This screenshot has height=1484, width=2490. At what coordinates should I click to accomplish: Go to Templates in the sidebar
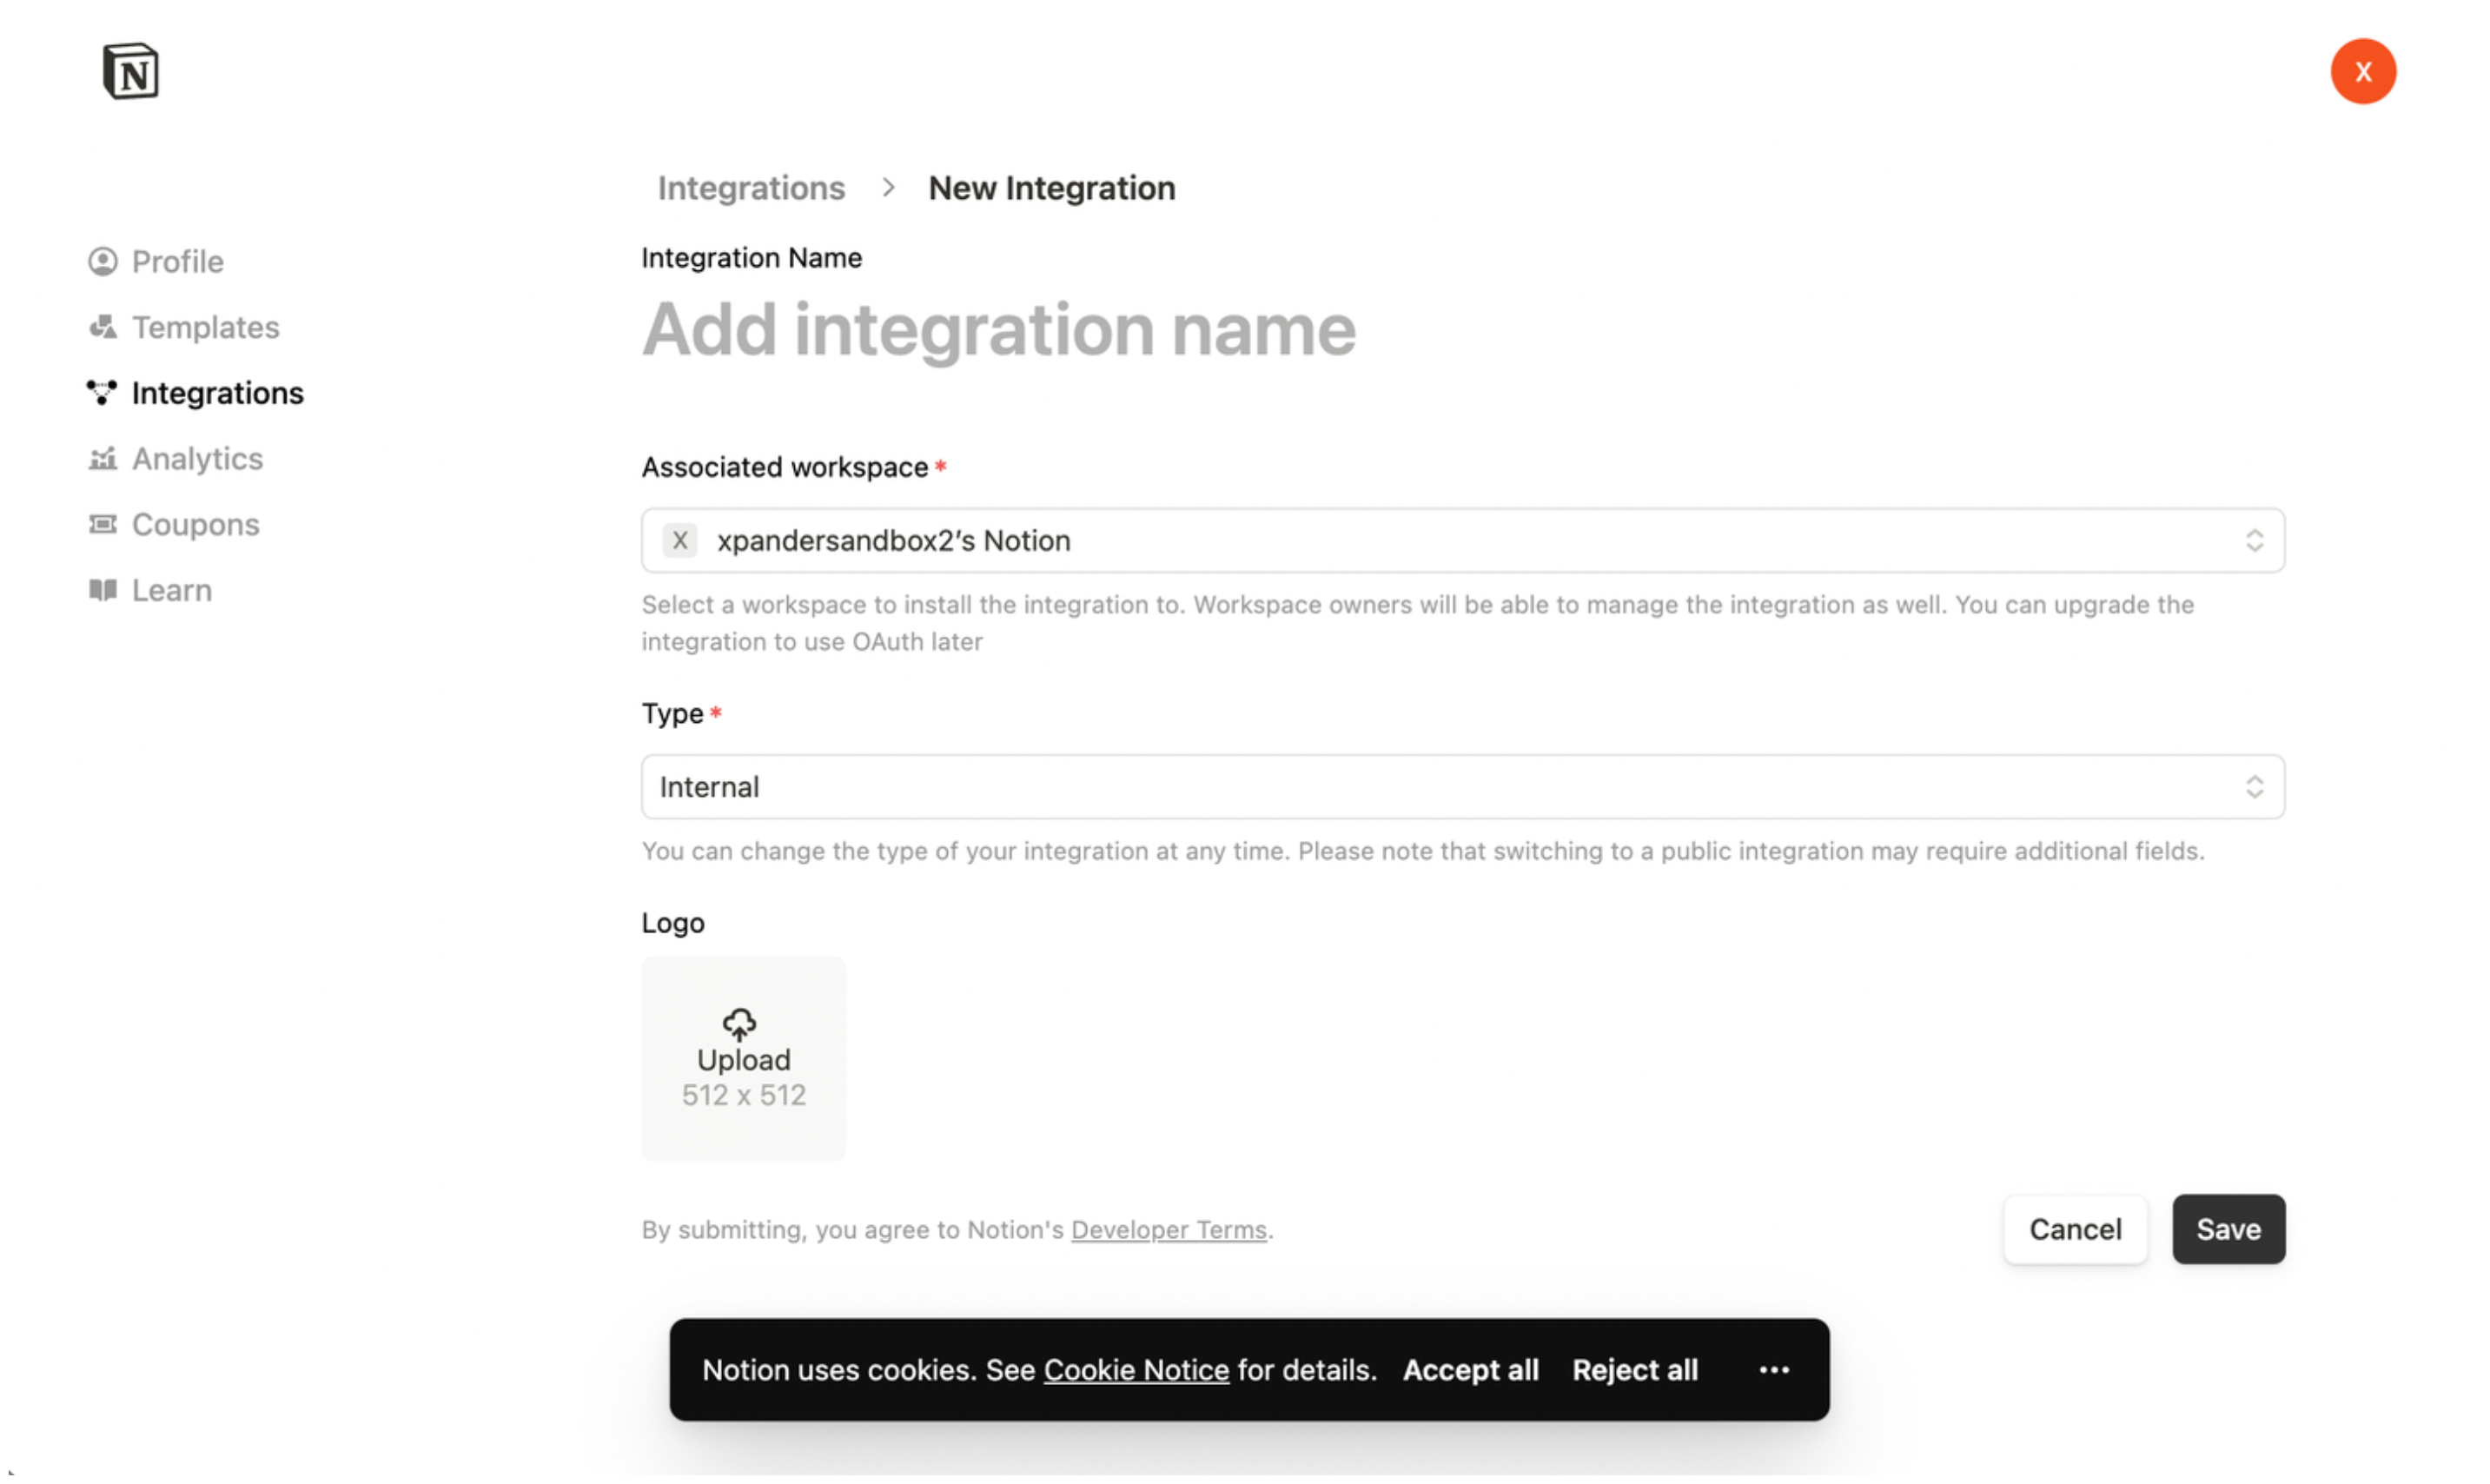[x=205, y=327]
